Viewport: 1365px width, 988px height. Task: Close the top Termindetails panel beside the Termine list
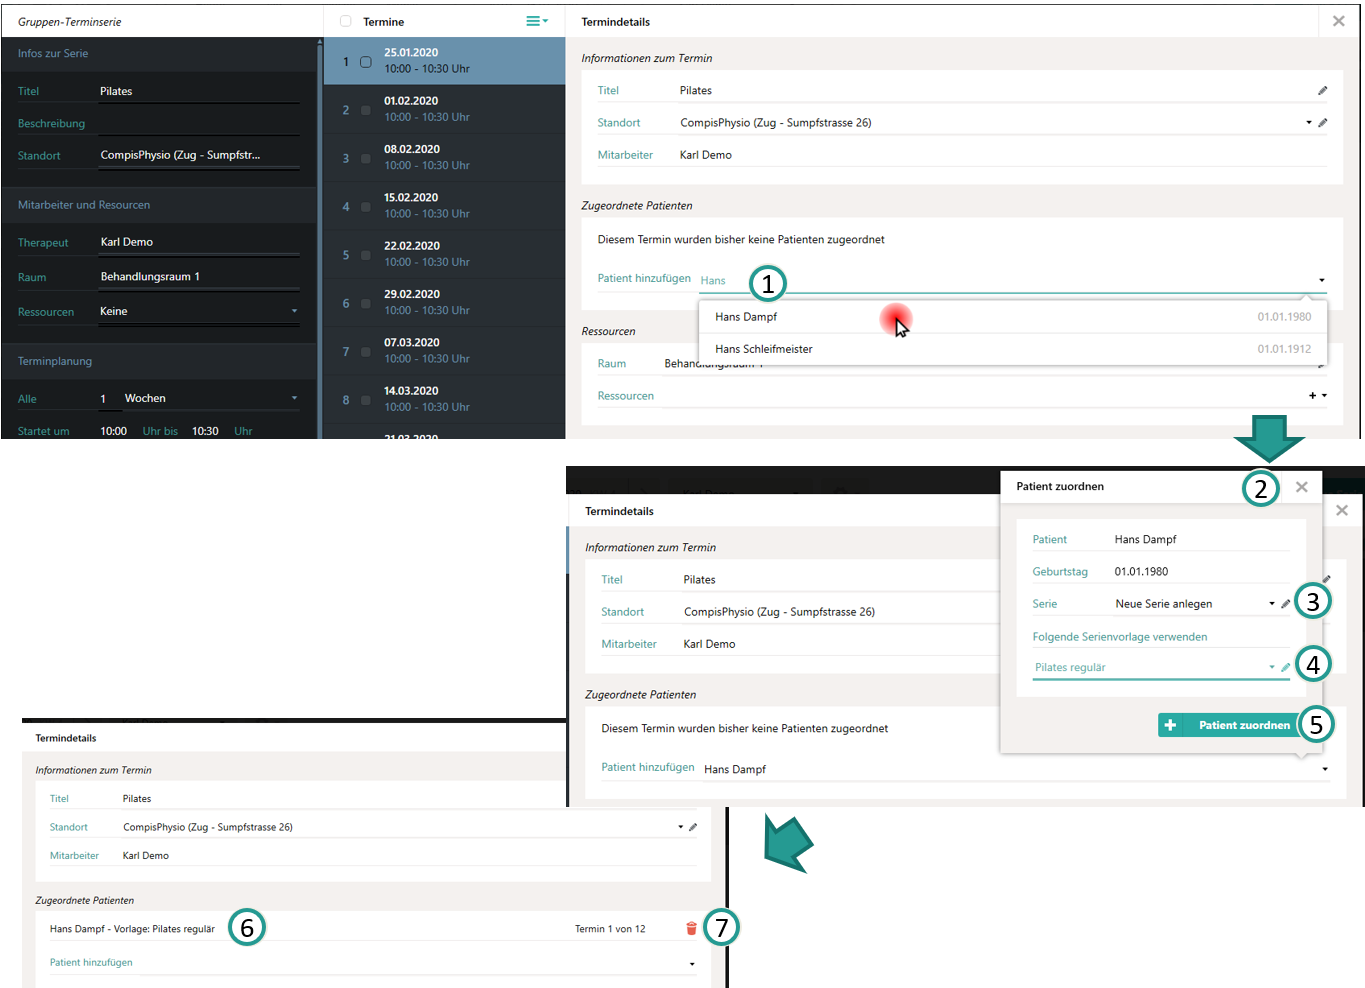pyautogui.click(x=1338, y=21)
